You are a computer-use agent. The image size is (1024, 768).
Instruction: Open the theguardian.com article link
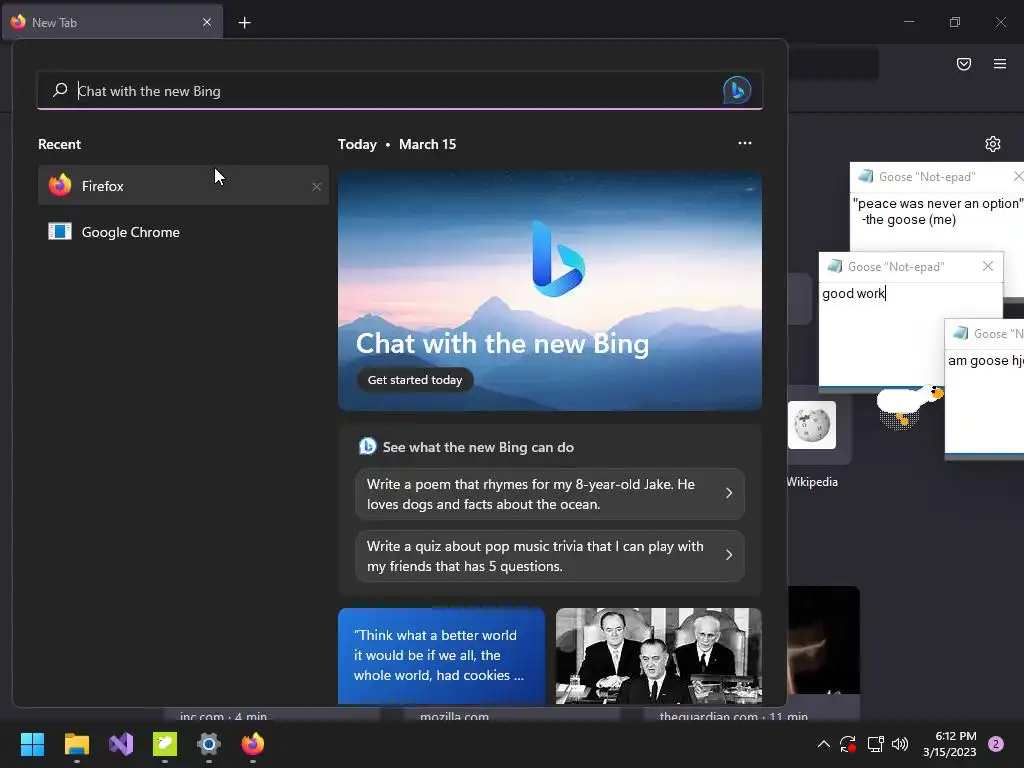[x=733, y=716]
